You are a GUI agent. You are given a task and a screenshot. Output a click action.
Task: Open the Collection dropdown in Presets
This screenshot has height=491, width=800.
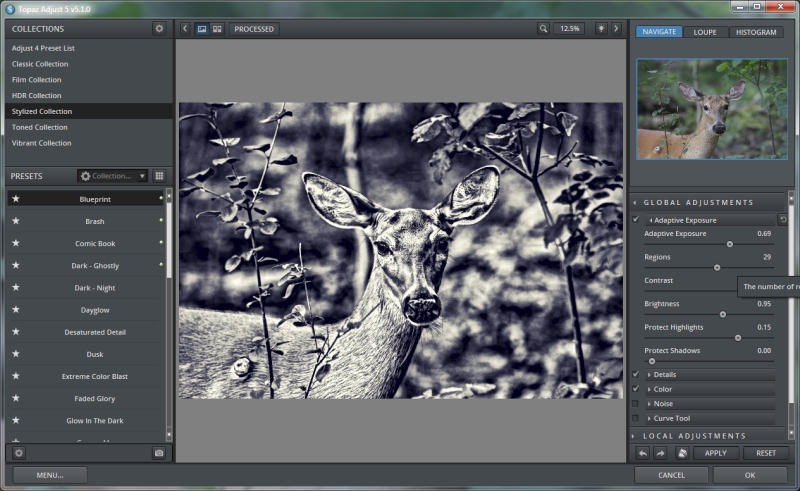click(x=112, y=176)
